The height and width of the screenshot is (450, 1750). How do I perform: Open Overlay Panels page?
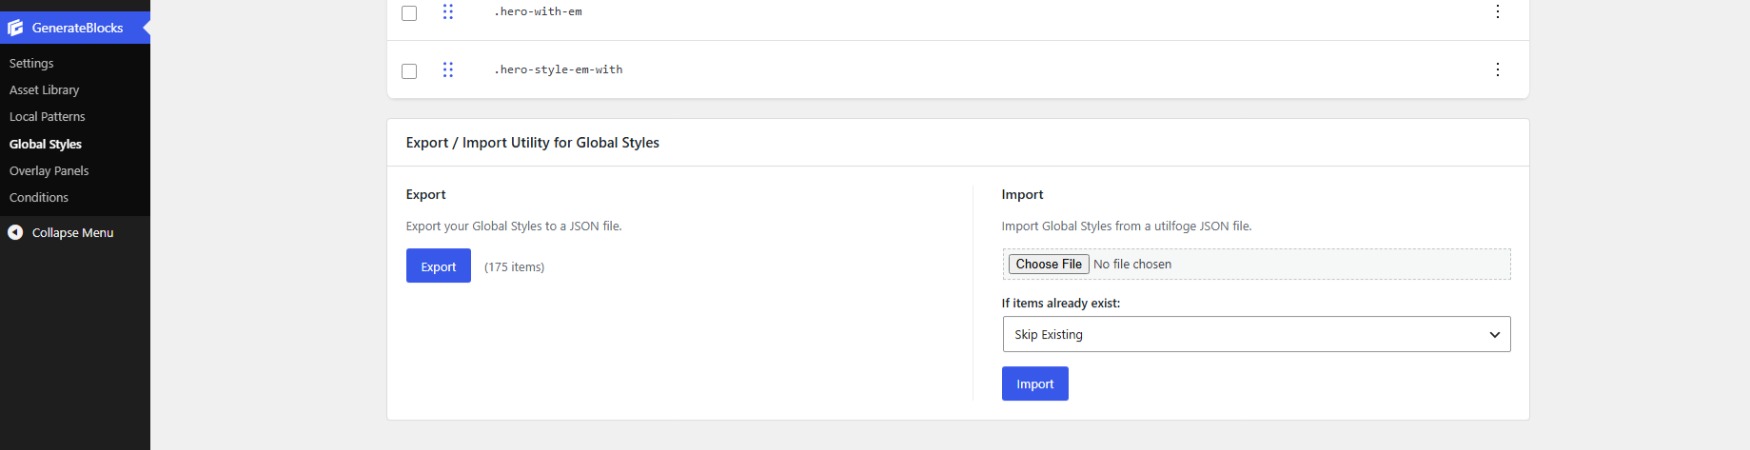coord(49,171)
